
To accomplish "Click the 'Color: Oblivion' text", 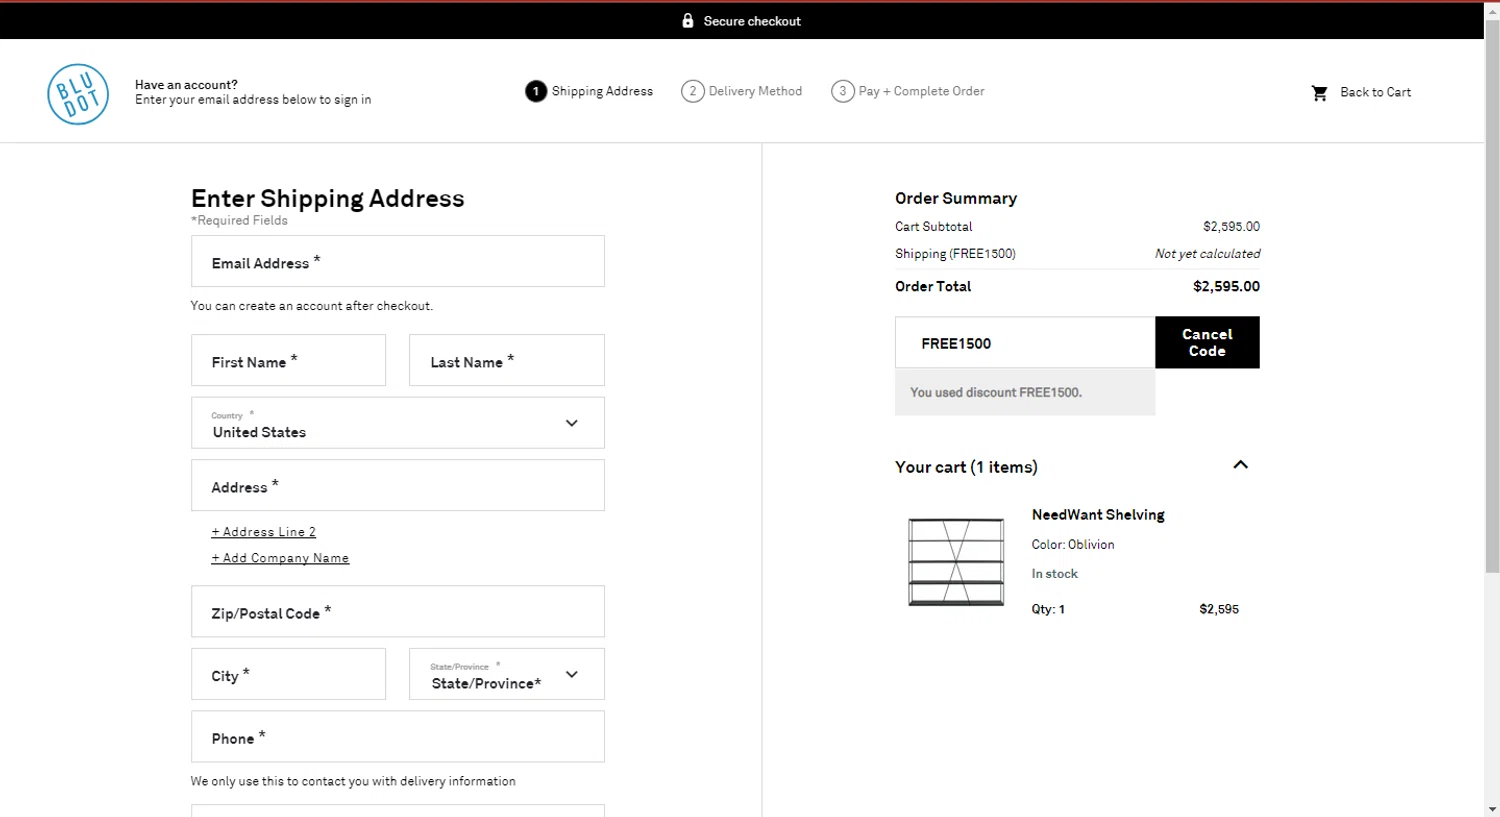I will (x=1073, y=545).
